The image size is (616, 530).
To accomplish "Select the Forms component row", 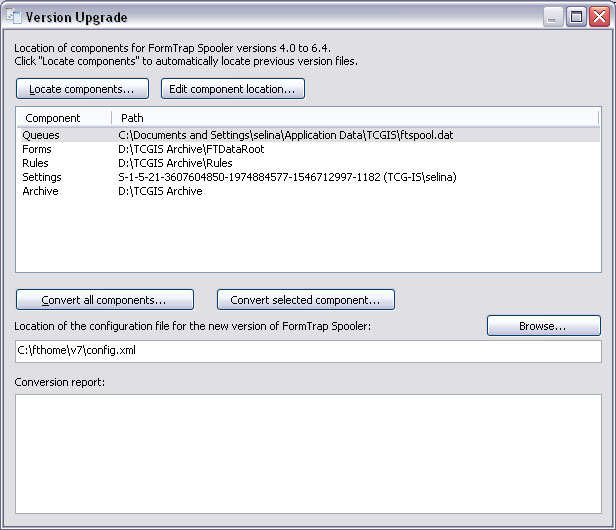I will click(x=37, y=149).
